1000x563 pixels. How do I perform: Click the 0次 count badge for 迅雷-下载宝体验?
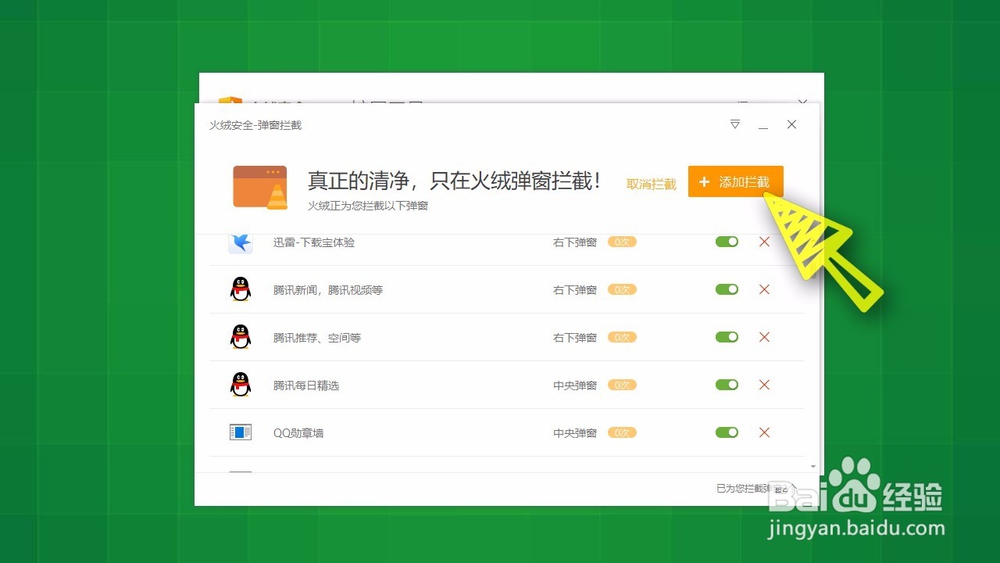coord(622,242)
